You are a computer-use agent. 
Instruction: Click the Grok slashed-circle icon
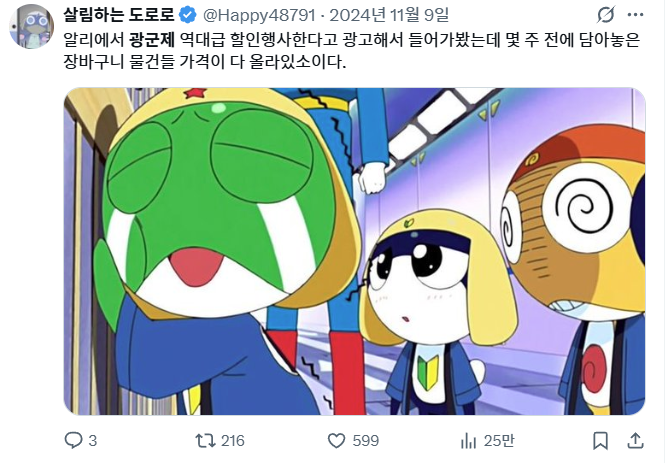pos(605,15)
